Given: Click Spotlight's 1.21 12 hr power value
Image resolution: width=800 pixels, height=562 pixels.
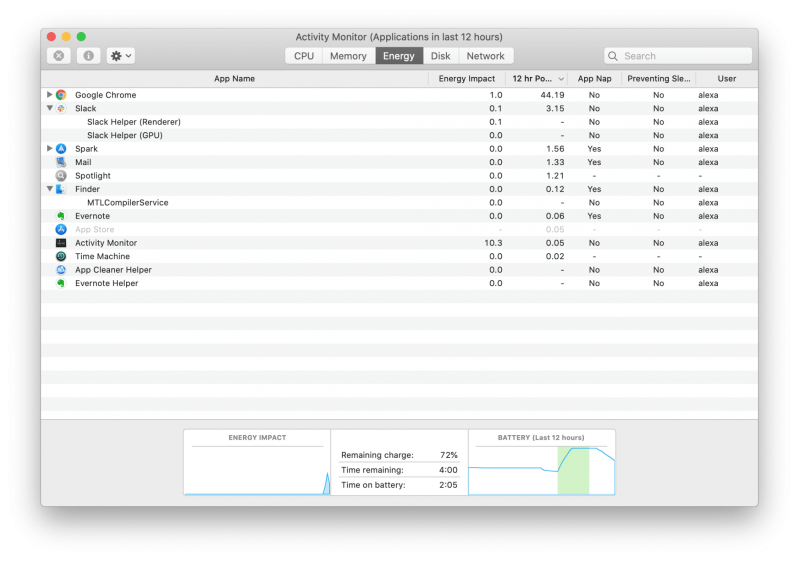Looking at the screenshot, I should coord(555,175).
